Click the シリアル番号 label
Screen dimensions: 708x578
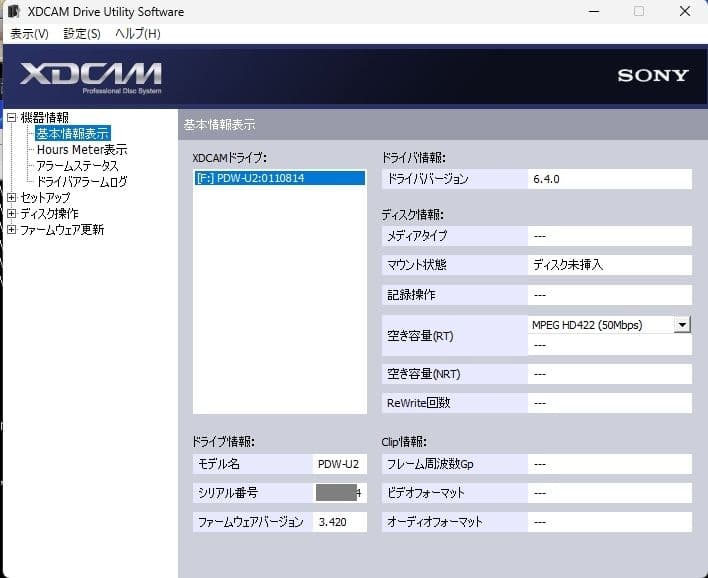point(228,493)
